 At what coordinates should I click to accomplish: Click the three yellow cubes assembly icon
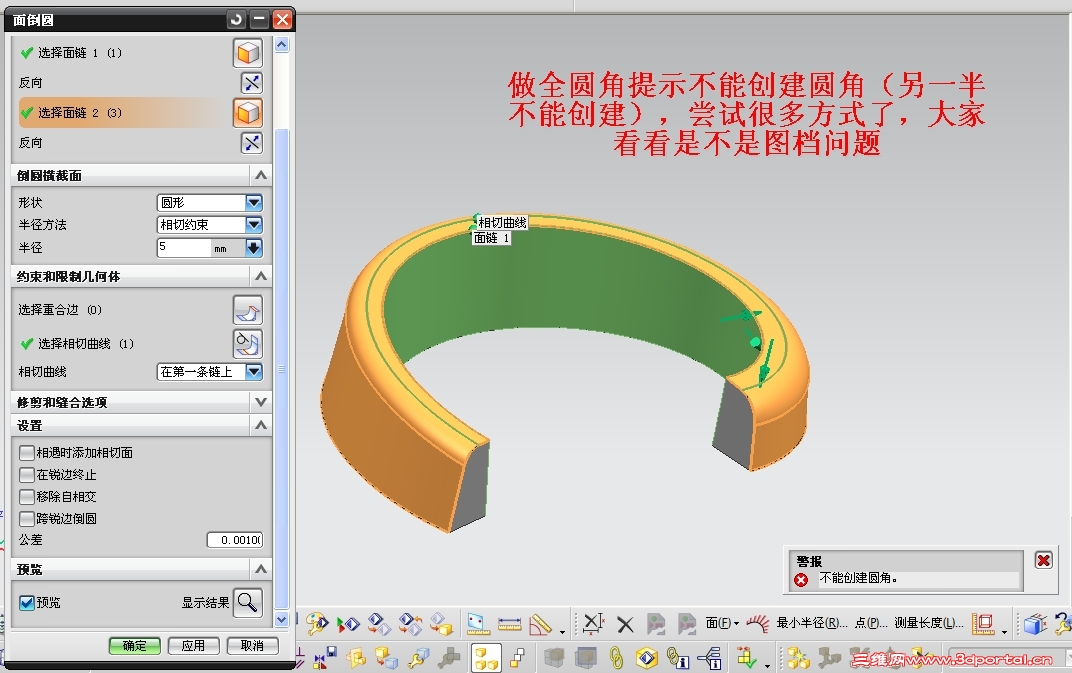(486, 659)
